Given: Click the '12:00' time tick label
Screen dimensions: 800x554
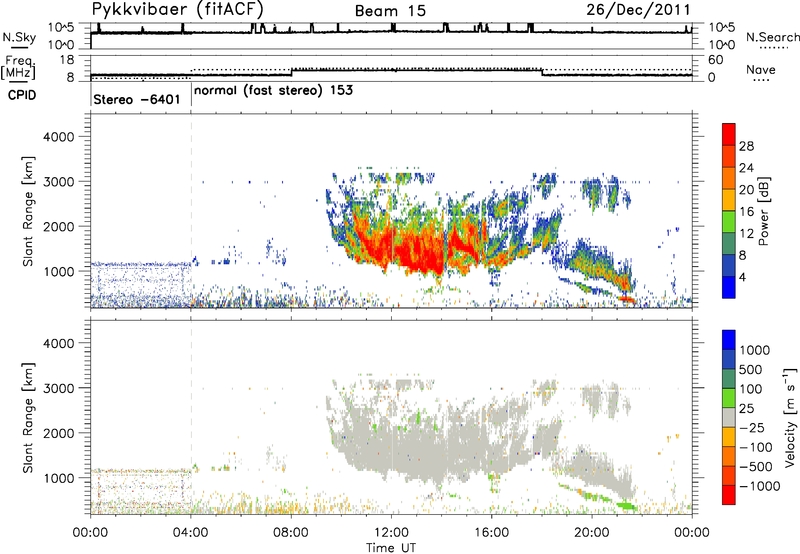Looking at the screenshot, I should coord(391,533).
